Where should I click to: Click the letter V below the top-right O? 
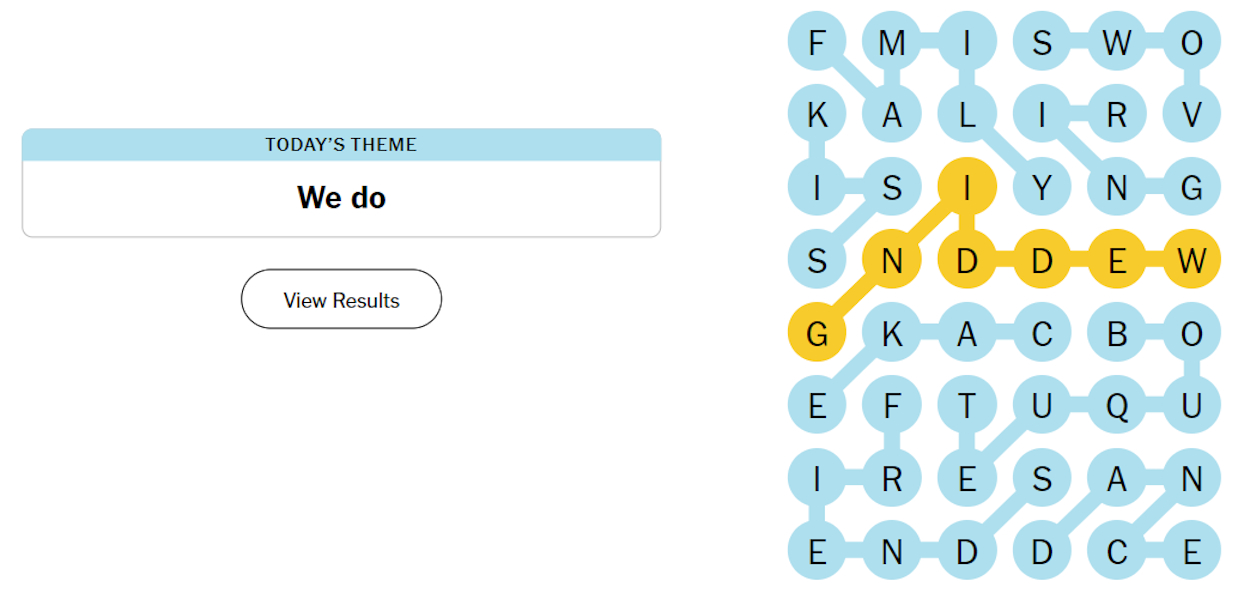[x=1192, y=113]
